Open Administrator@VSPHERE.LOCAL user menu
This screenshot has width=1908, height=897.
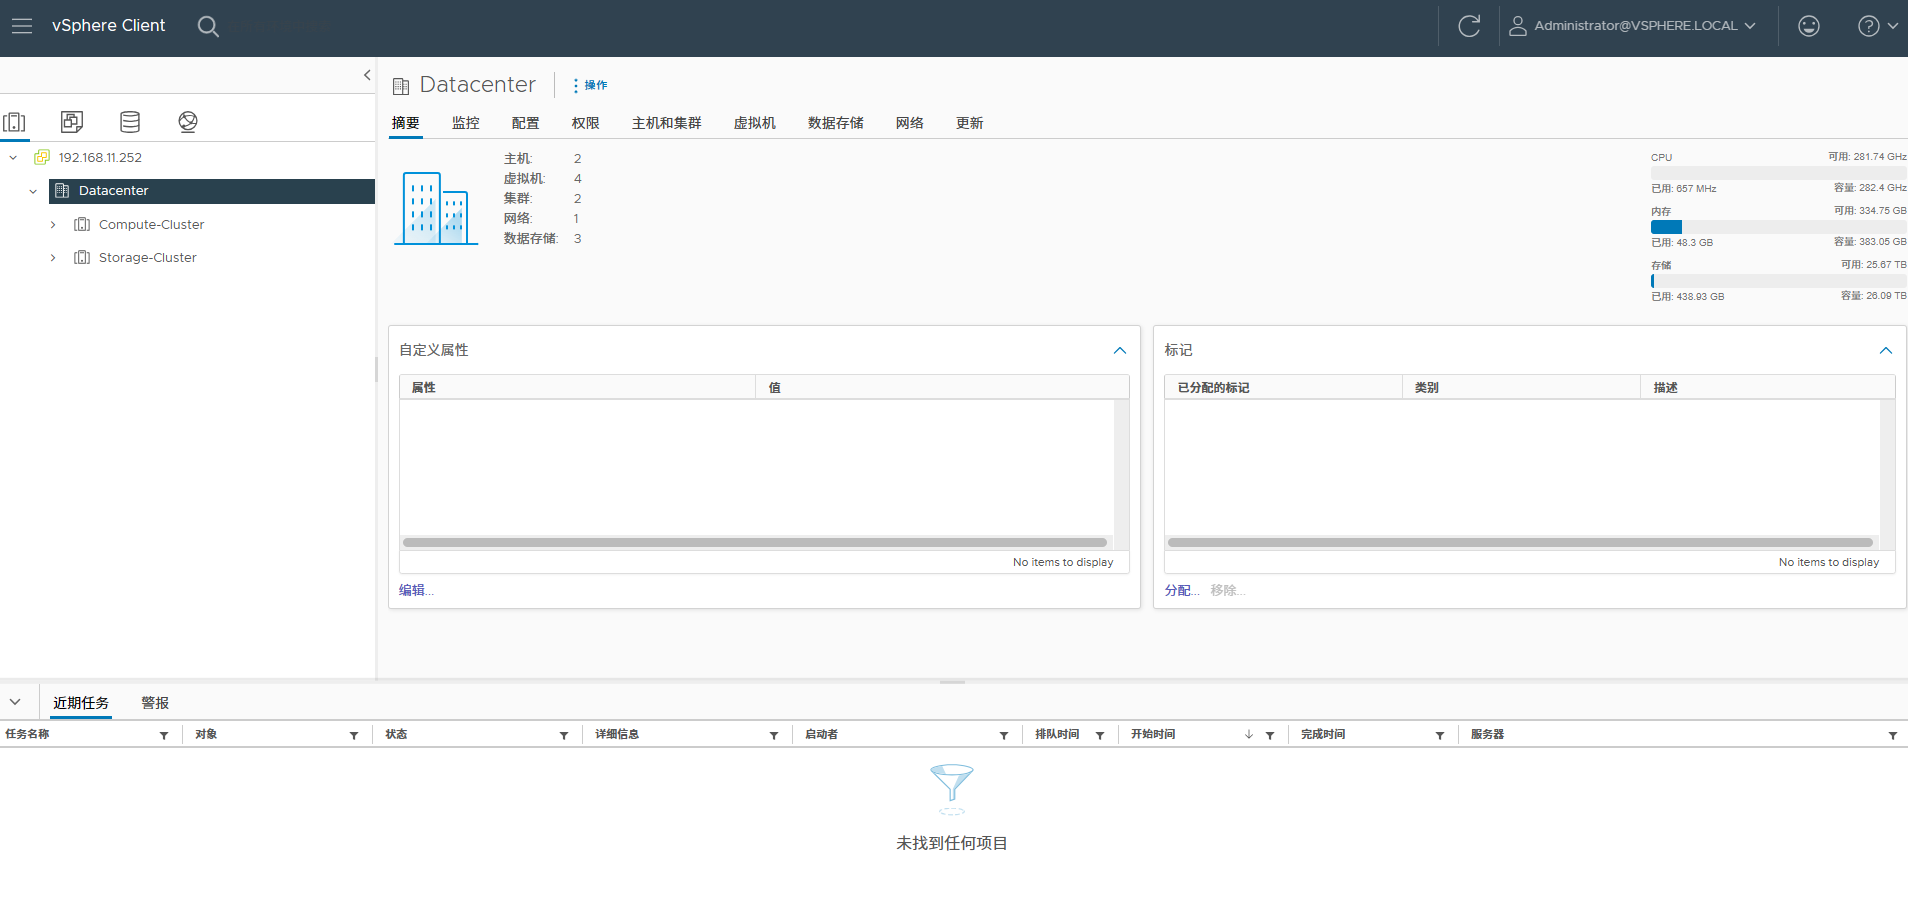click(1632, 26)
